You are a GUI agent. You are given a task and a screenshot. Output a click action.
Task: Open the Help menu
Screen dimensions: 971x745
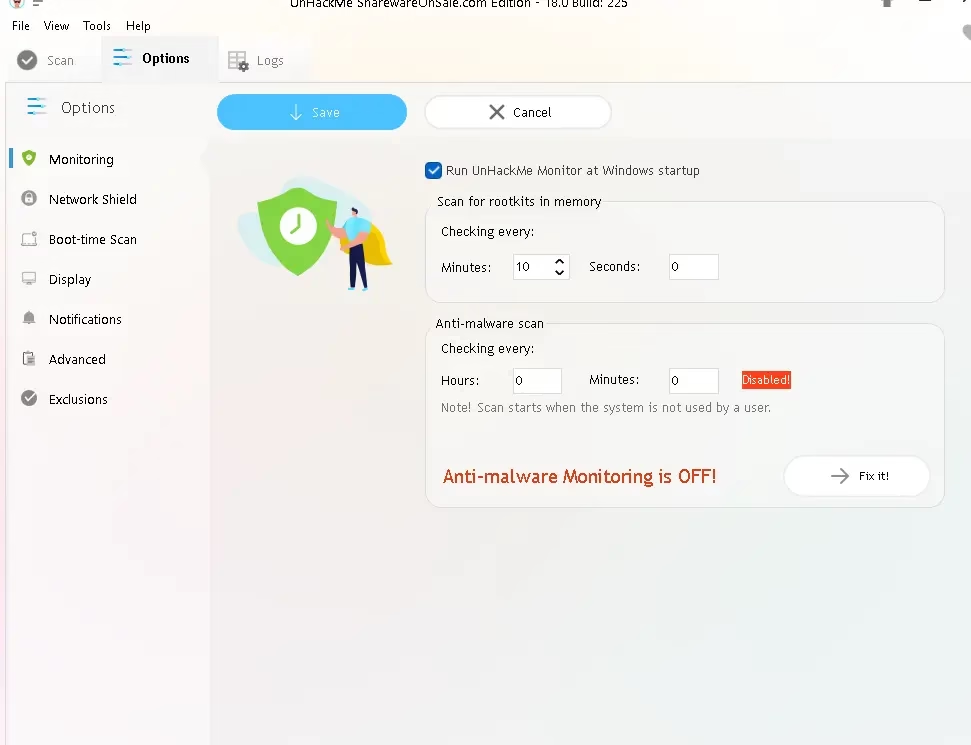click(138, 26)
